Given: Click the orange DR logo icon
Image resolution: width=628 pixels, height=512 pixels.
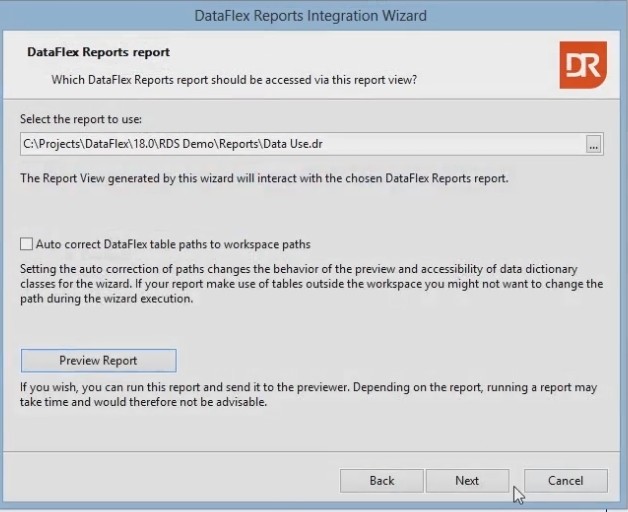Looking at the screenshot, I should pos(581,65).
